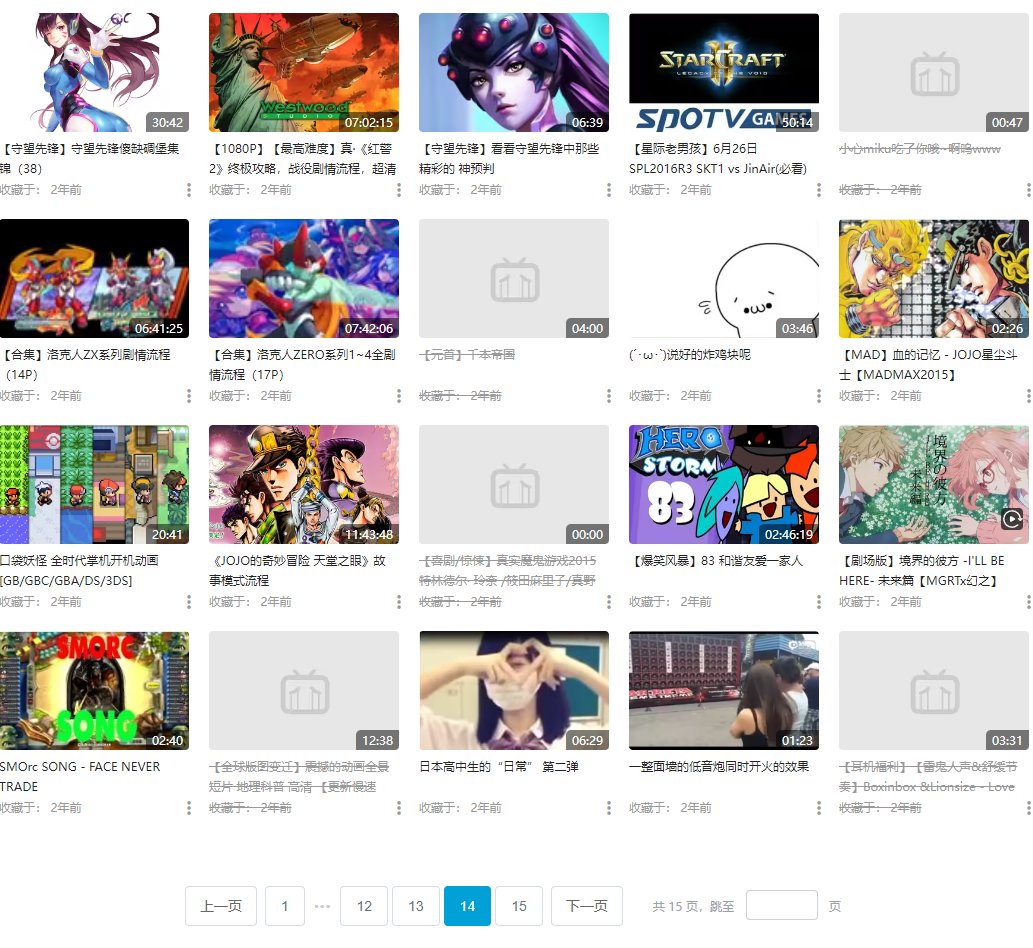Open the D.Va 守望先锋 video thumbnail
1033x948 pixels.
point(94,72)
